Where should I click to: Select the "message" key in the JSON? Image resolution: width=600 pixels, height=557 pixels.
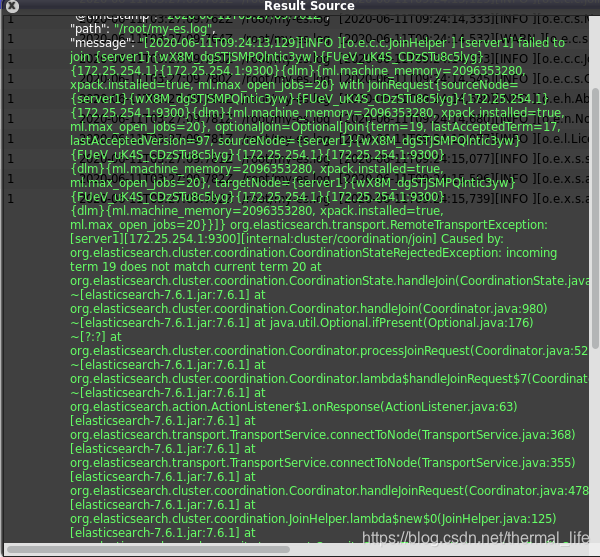coord(100,43)
